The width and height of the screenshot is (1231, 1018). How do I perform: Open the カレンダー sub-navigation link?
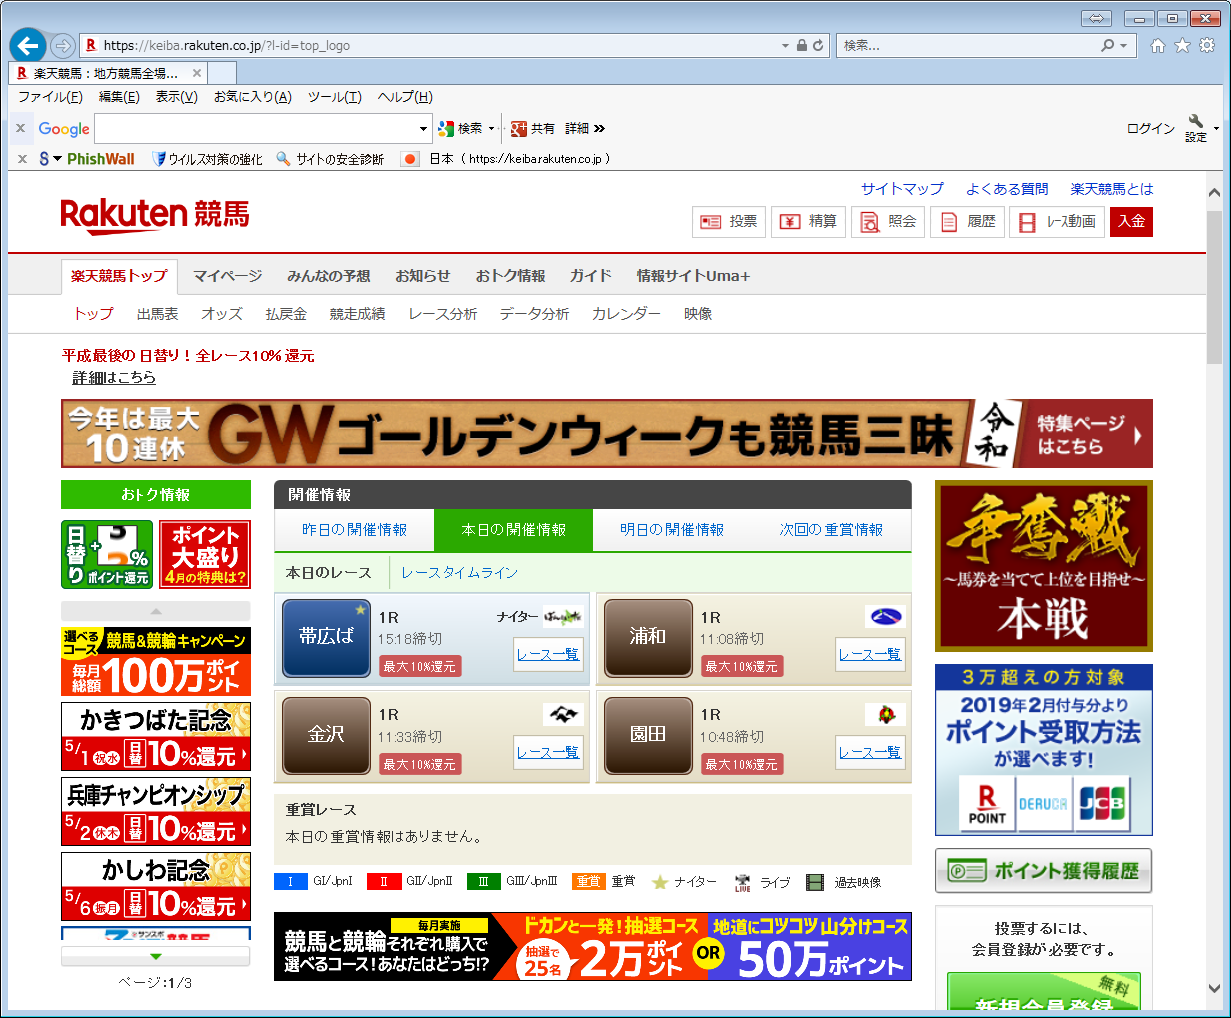tap(626, 314)
